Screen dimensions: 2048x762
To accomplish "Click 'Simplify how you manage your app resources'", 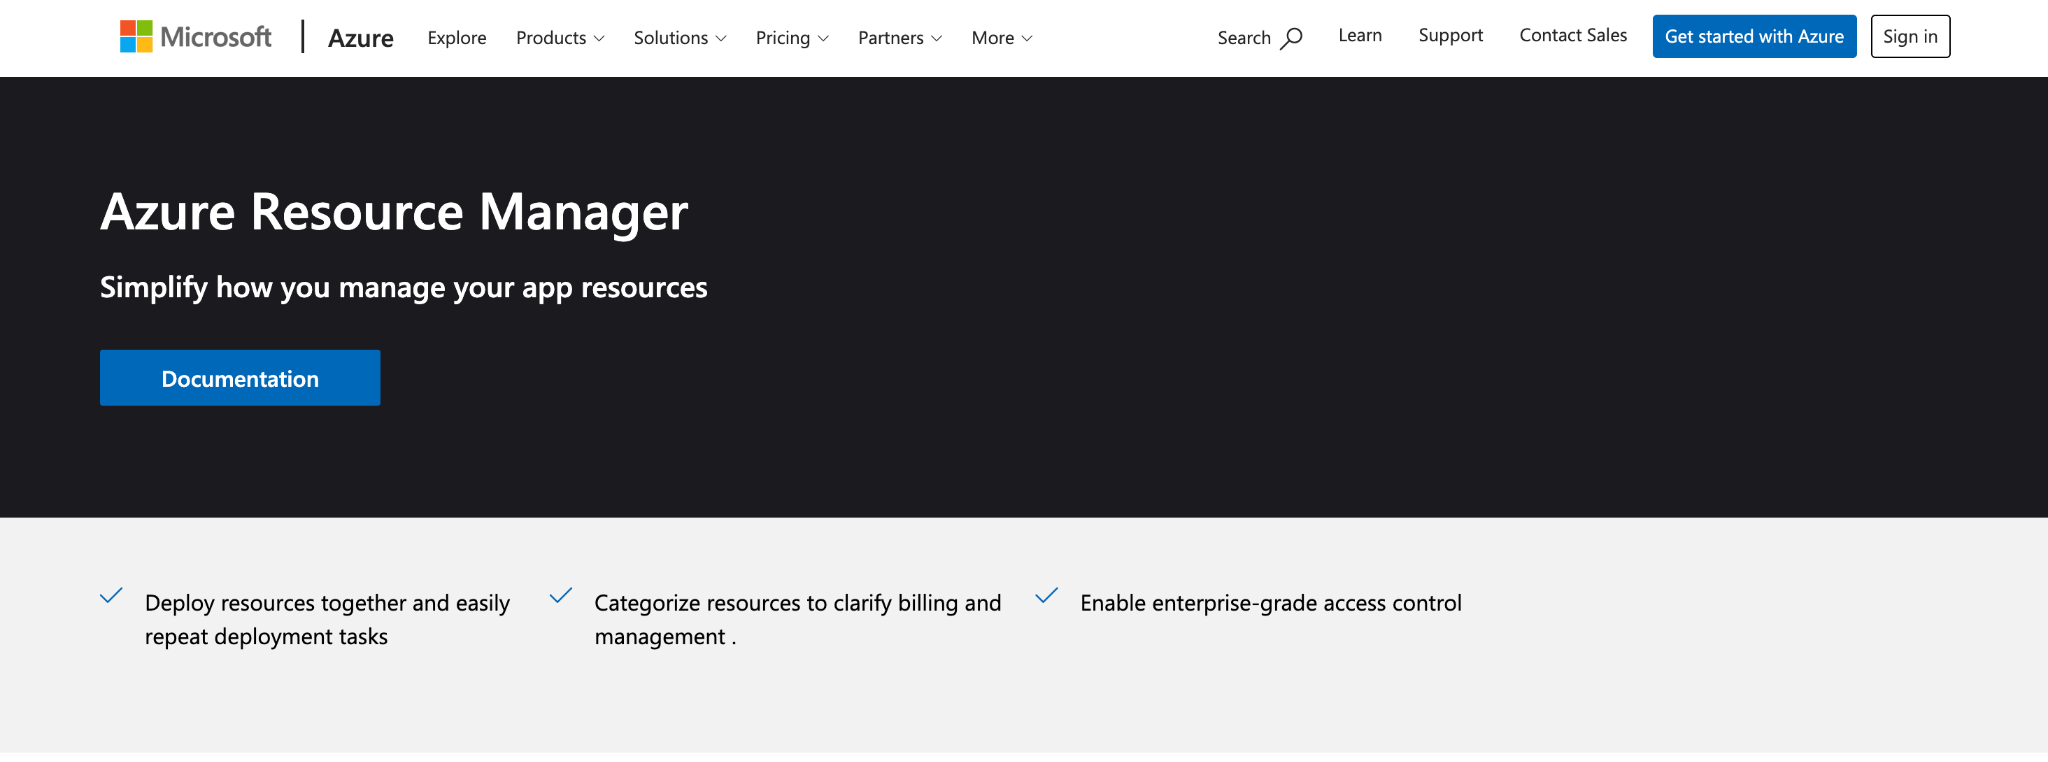I will pyautogui.click(x=403, y=287).
